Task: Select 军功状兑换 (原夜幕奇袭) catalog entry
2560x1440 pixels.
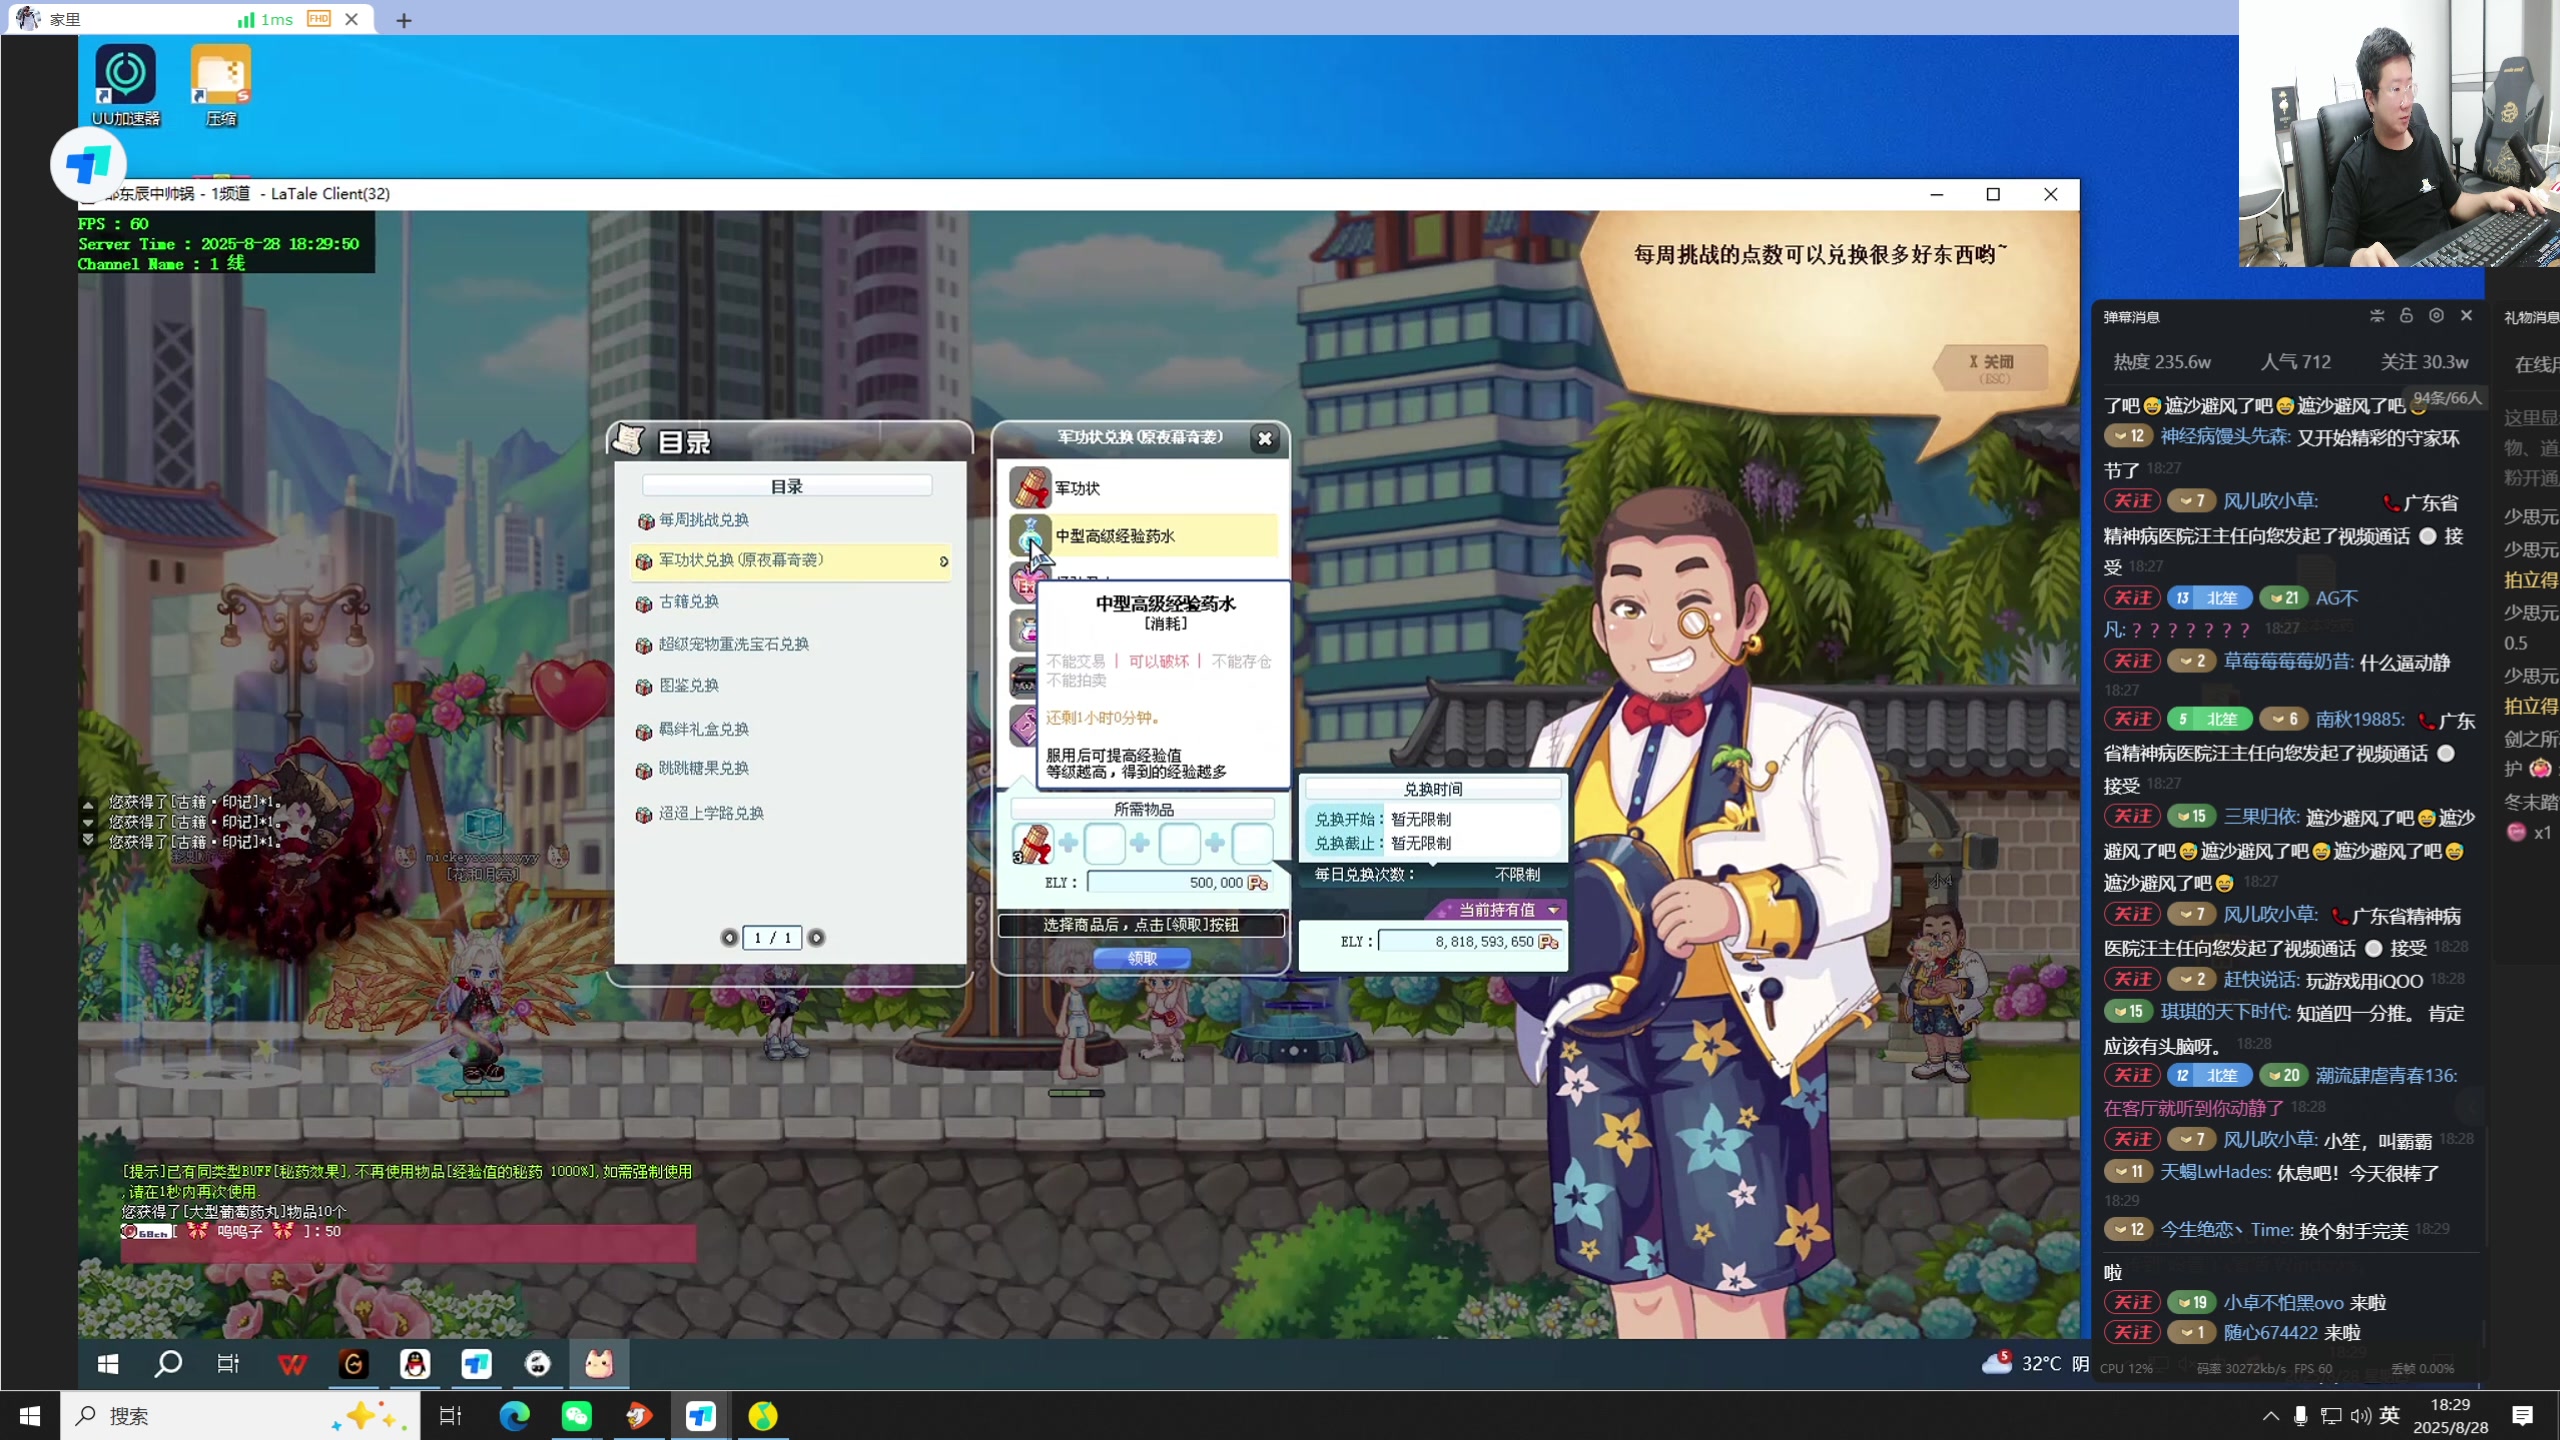Action: [x=790, y=561]
